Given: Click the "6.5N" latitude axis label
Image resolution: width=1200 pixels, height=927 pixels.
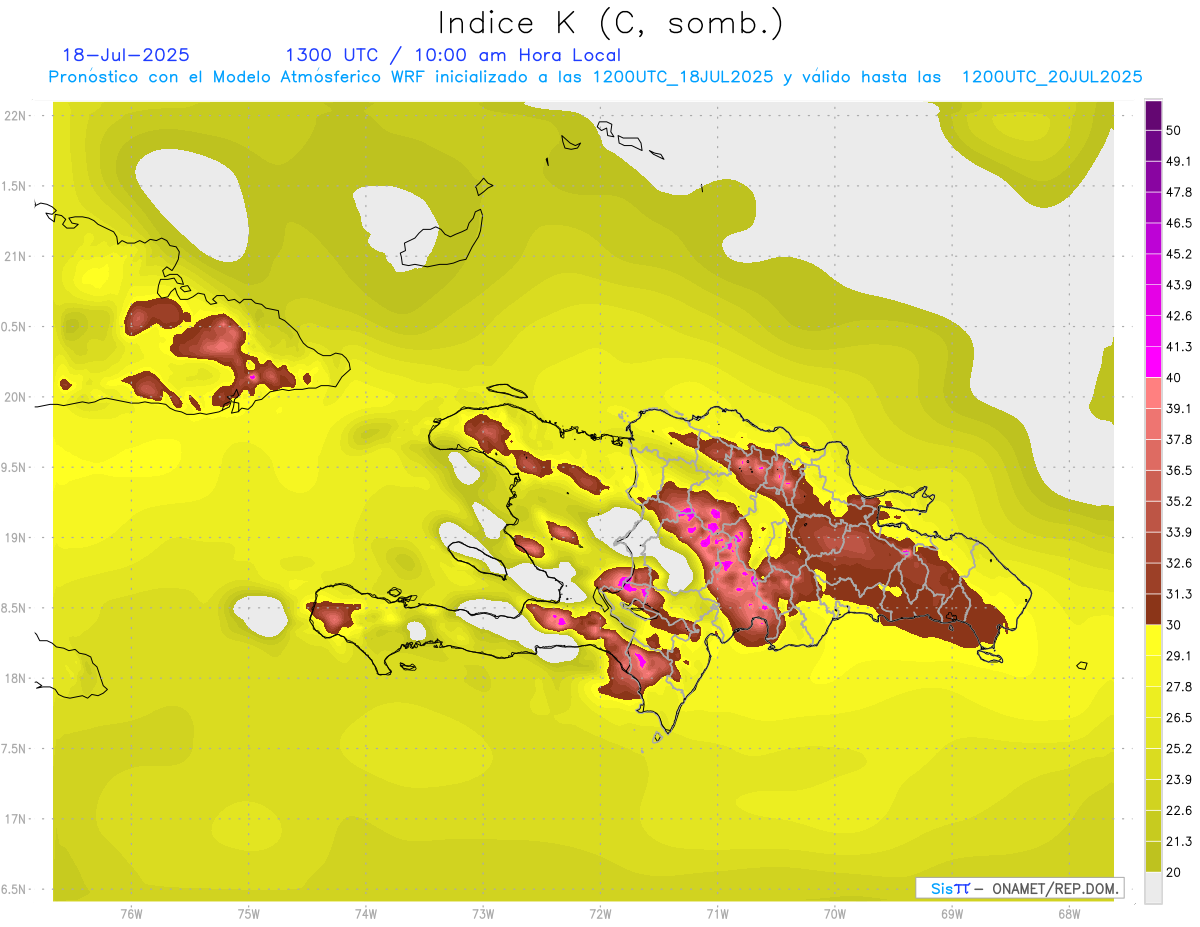Looking at the screenshot, I should (15, 890).
